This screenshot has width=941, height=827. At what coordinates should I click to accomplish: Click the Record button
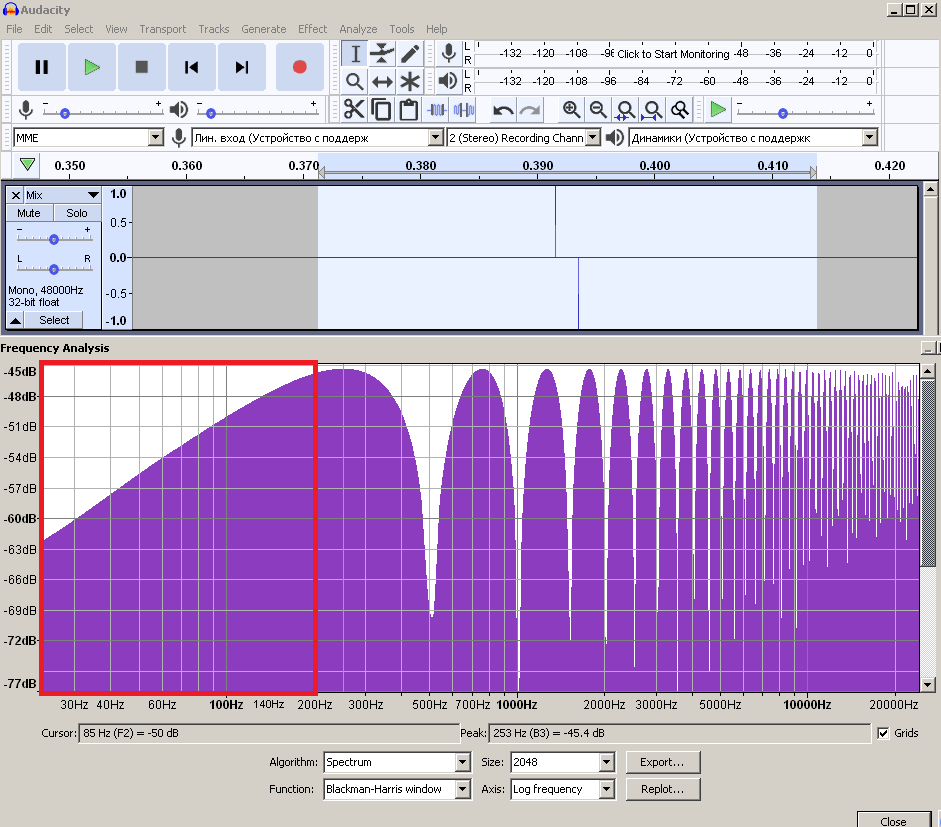[x=299, y=67]
